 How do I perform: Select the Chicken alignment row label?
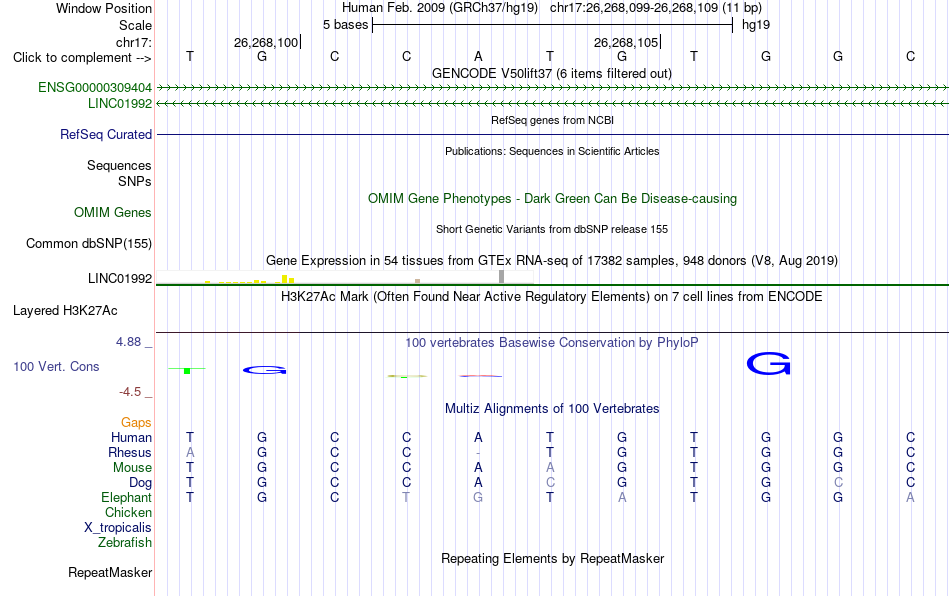[128, 512]
